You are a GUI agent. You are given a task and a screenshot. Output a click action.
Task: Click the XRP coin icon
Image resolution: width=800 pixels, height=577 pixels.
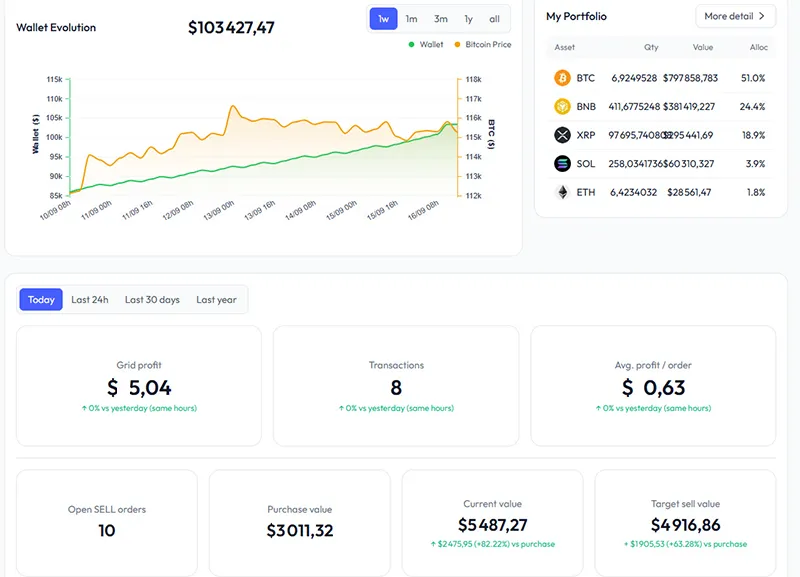[562, 135]
